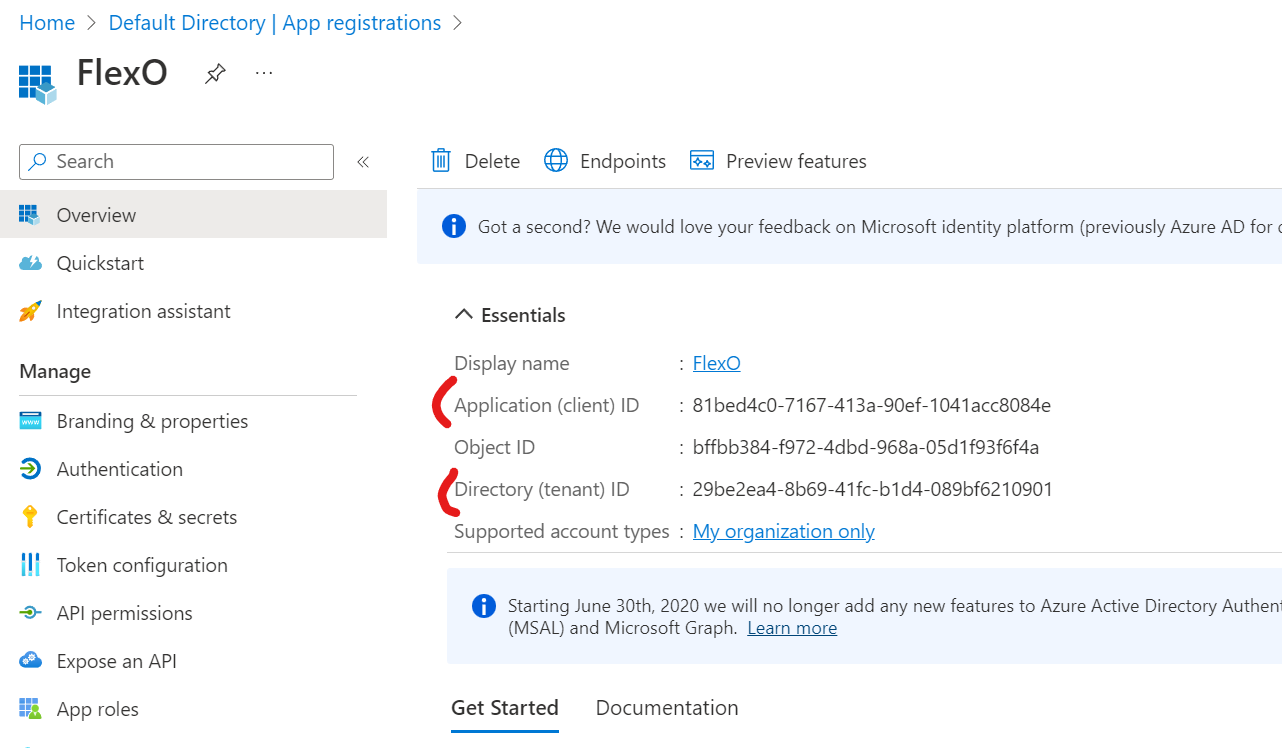Click the FlexO app registration icon

click(x=37, y=84)
